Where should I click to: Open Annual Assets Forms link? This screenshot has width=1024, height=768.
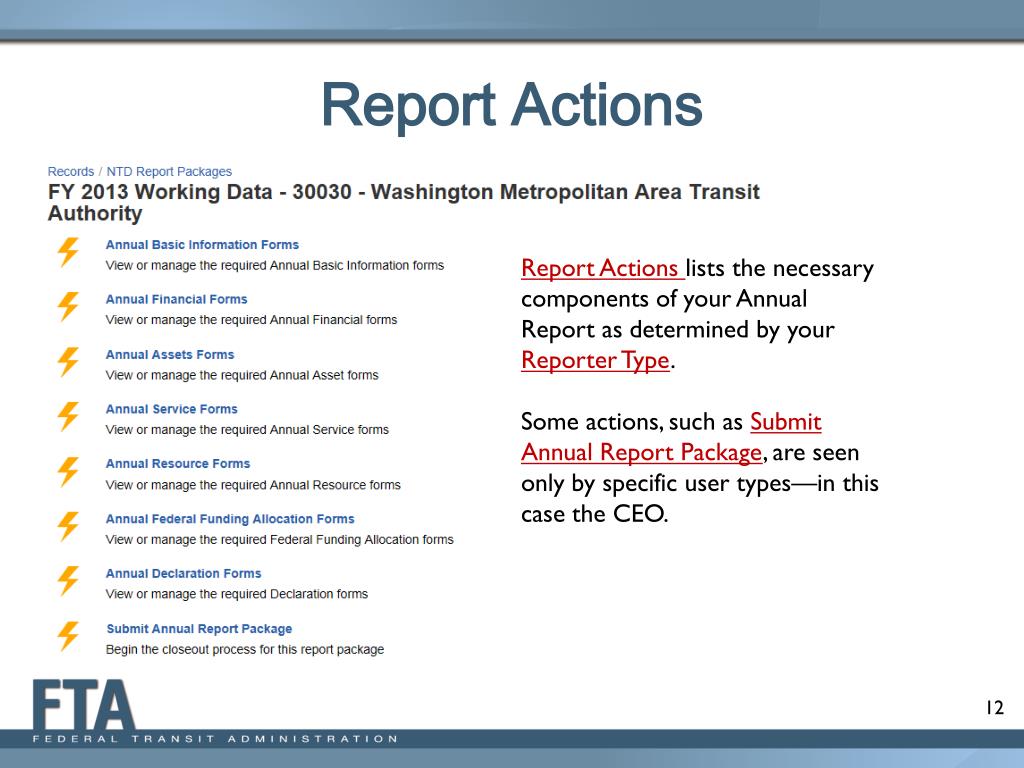[x=170, y=355]
